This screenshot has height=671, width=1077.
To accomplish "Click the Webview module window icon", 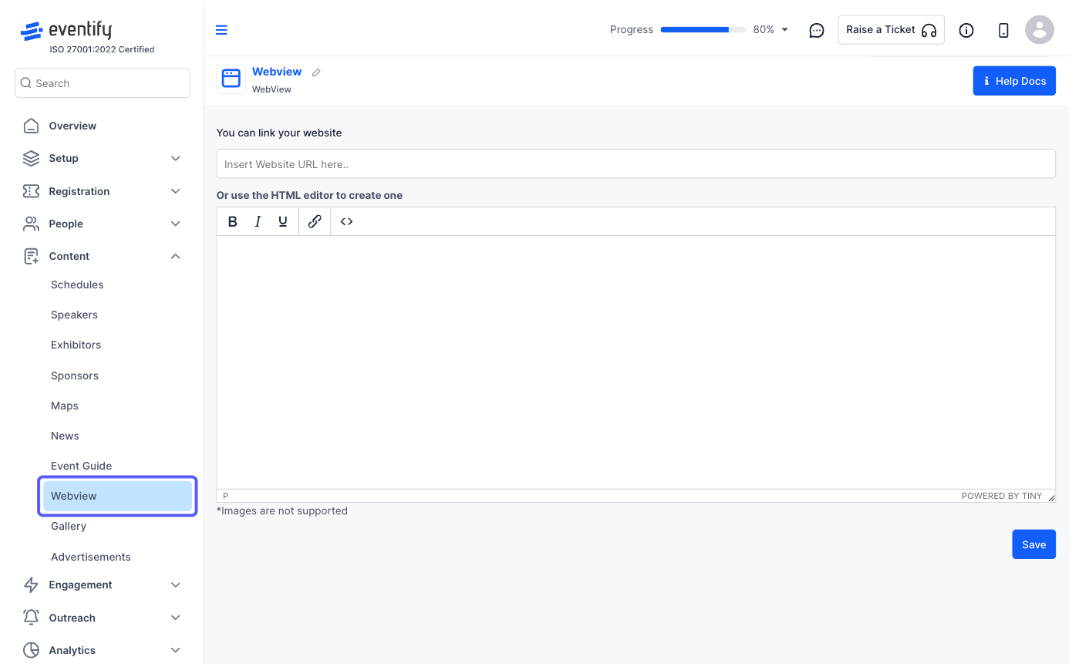I will pos(231,78).
